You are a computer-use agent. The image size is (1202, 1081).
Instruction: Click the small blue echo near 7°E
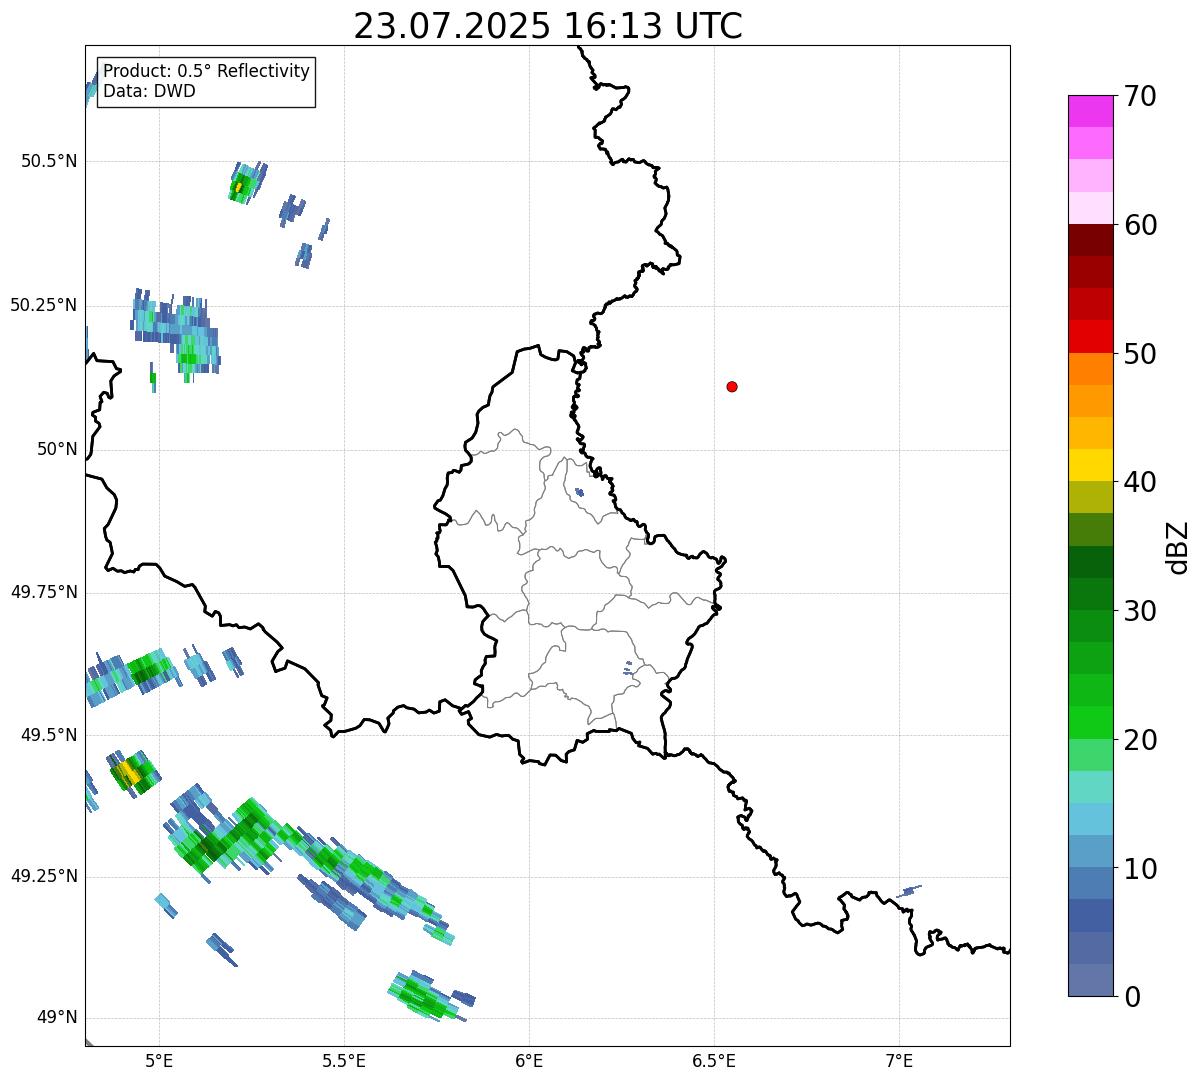(911, 890)
